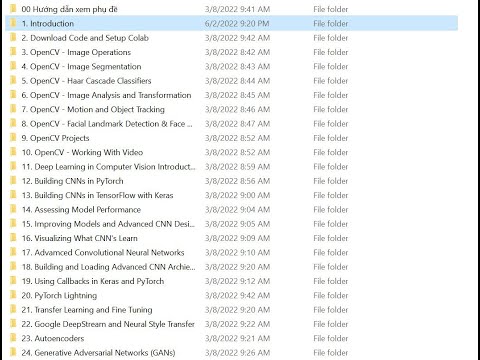
Task: Select '15. Improving Models and Advanced CNN' name
Action: (x=108, y=224)
